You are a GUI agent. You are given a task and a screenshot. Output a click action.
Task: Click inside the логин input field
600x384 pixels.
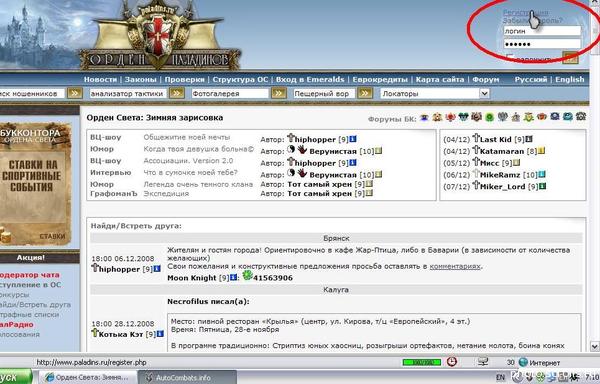(x=542, y=31)
